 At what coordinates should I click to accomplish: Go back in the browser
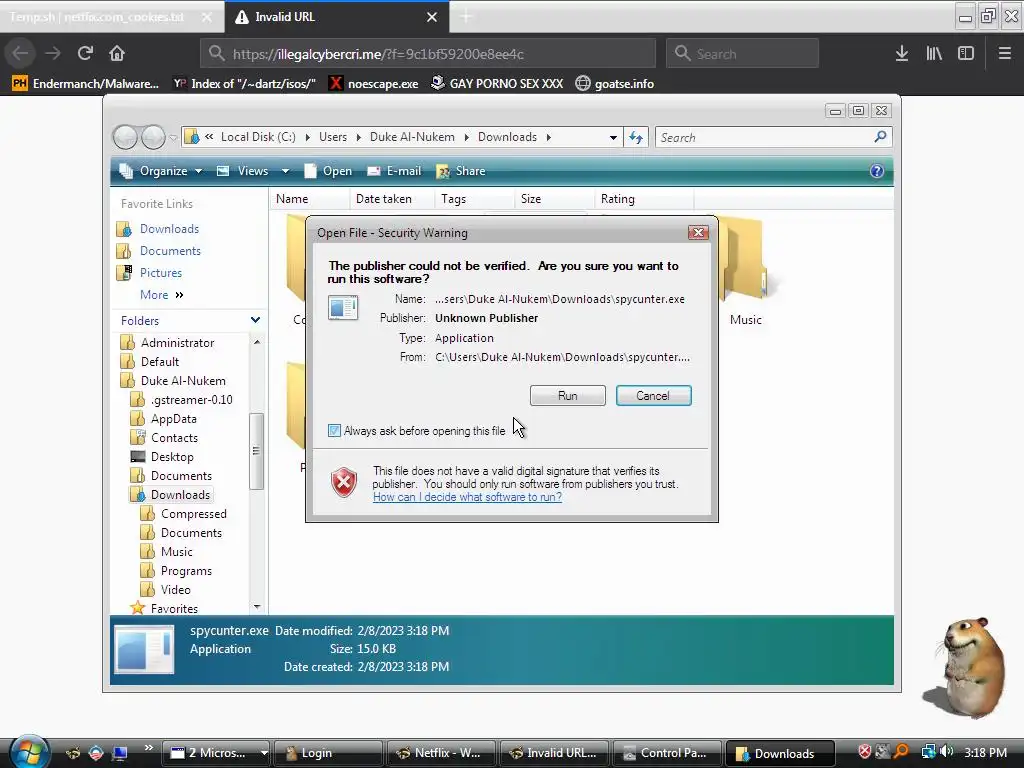(20, 53)
